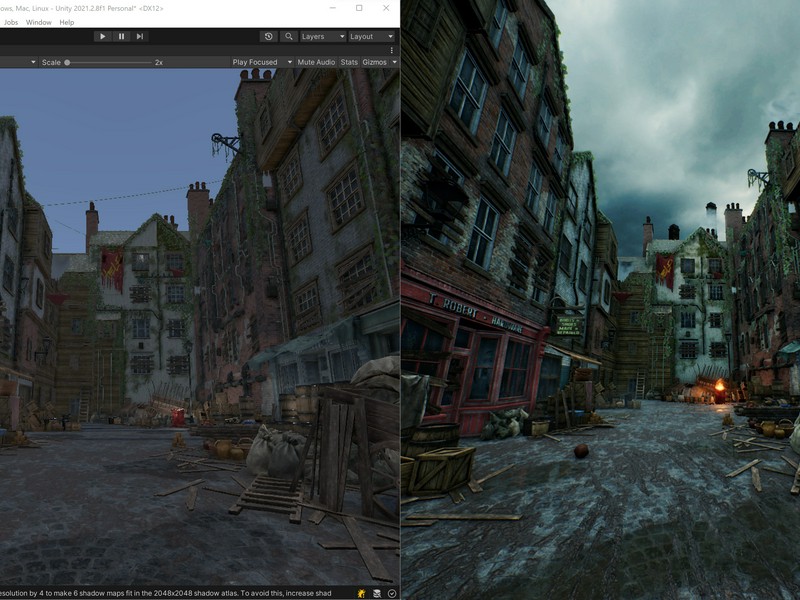Open the Window menu
The width and height of the screenshot is (800, 600).
pos(39,22)
